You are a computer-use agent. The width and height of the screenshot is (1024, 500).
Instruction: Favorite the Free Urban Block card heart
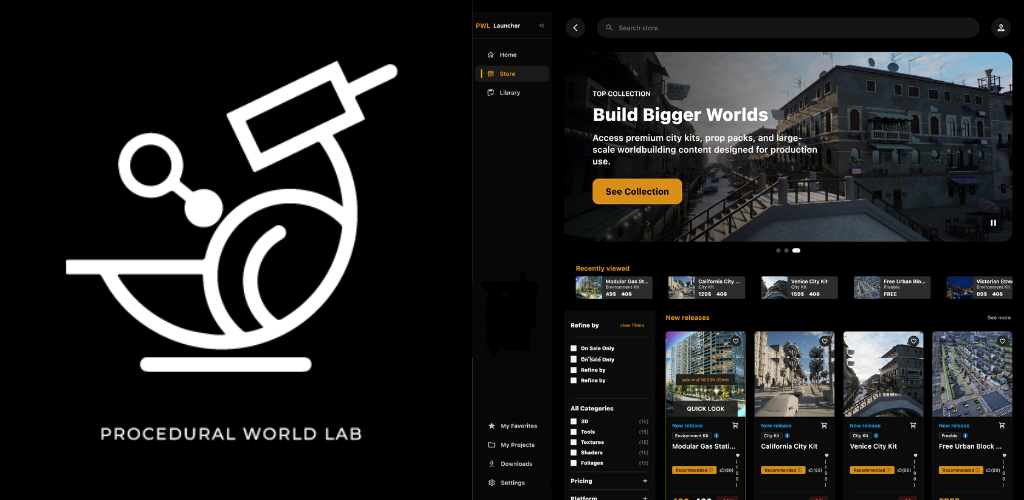point(1002,341)
